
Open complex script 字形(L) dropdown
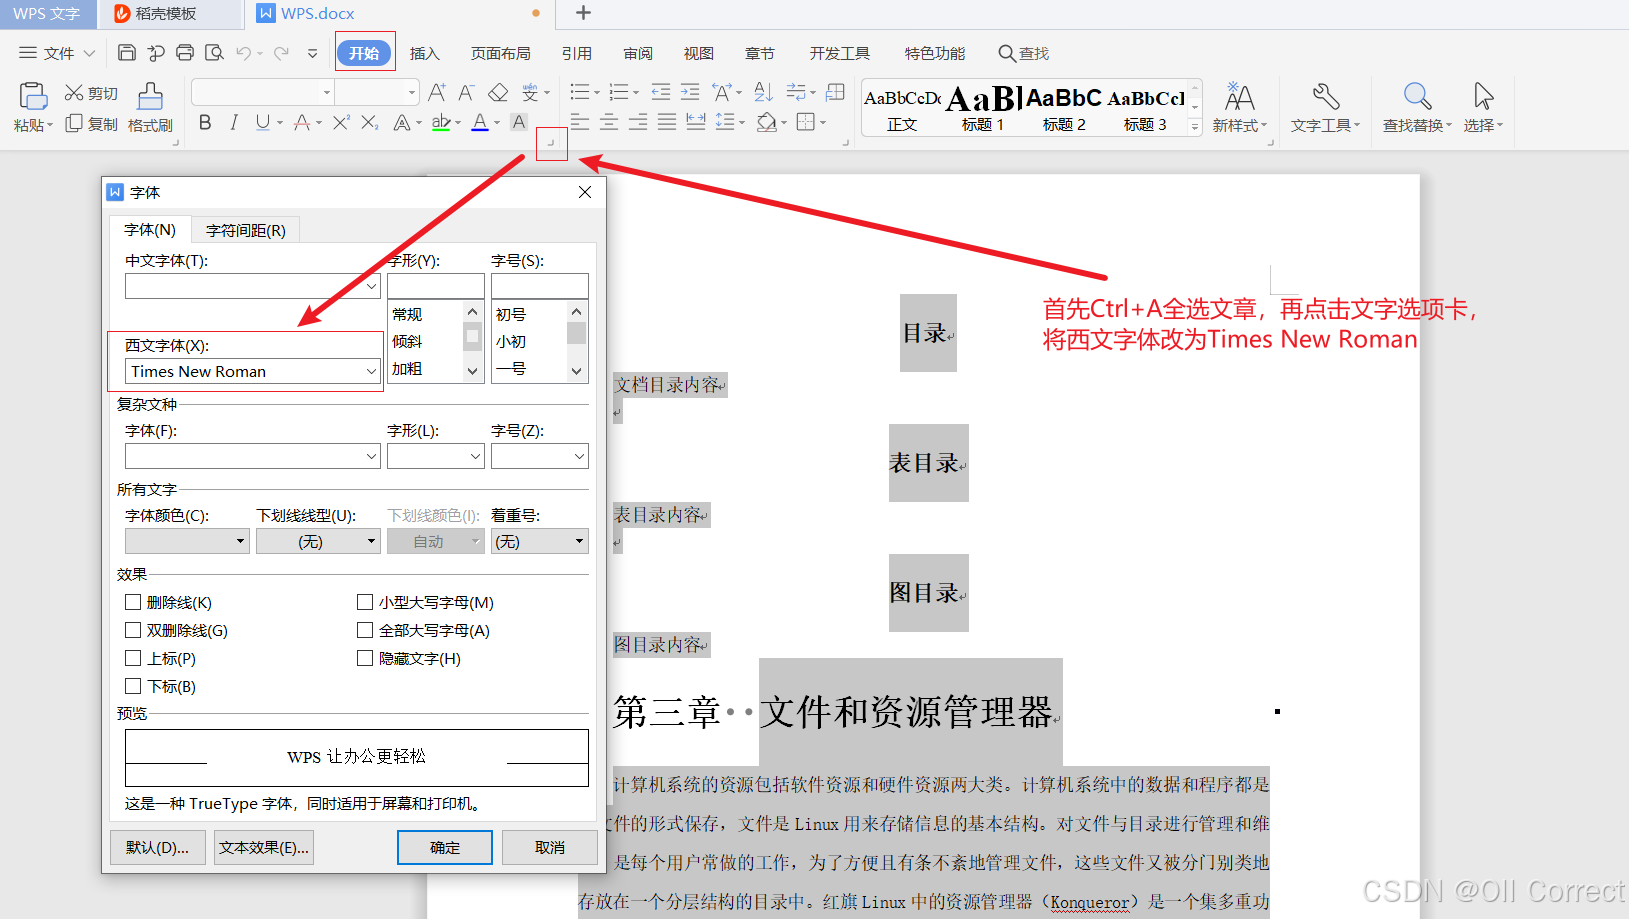click(x=475, y=456)
